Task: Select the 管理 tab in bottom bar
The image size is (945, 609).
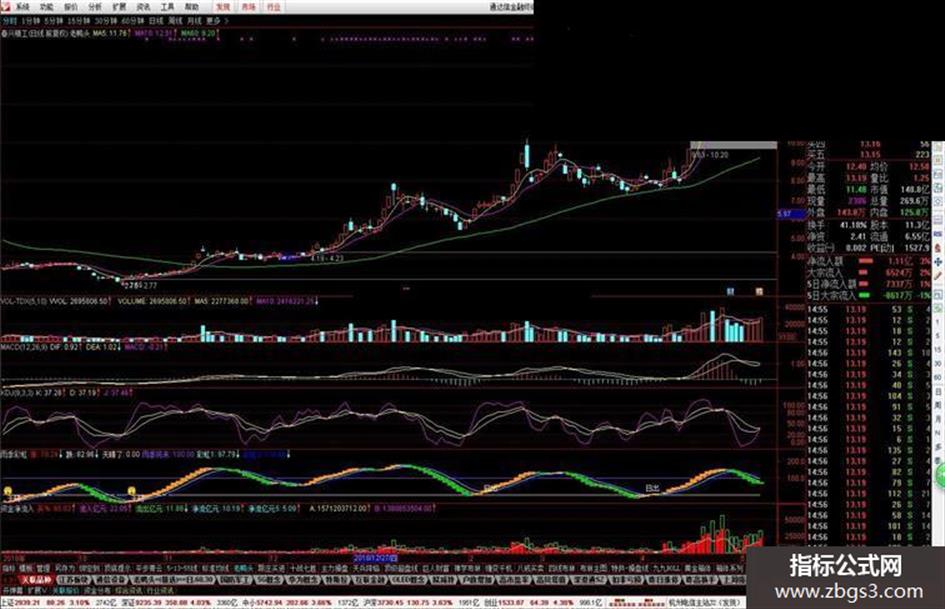Action: pos(43,568)
